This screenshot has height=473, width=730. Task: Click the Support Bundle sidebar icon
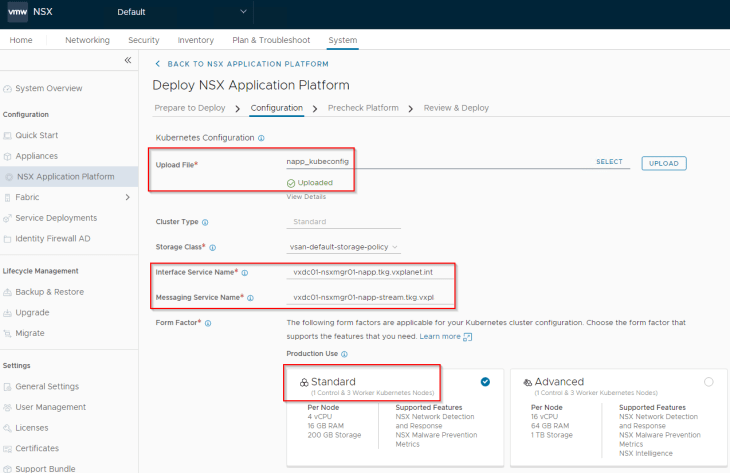[7, 469]
